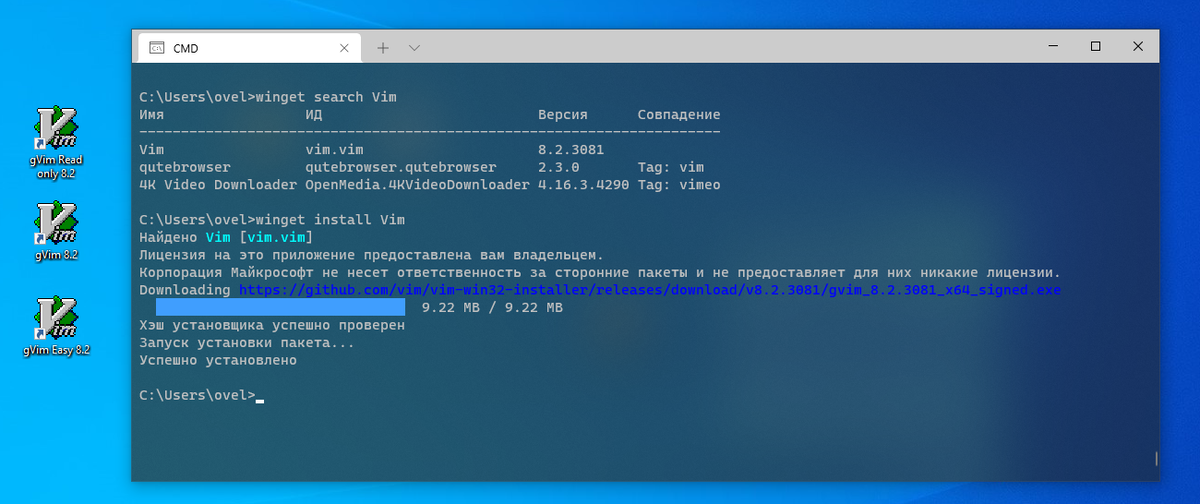Viewport: 1200px width, 504px height.
Task: Click the 'Лицензия на это приложение' license line
Action: pos(371,255)
